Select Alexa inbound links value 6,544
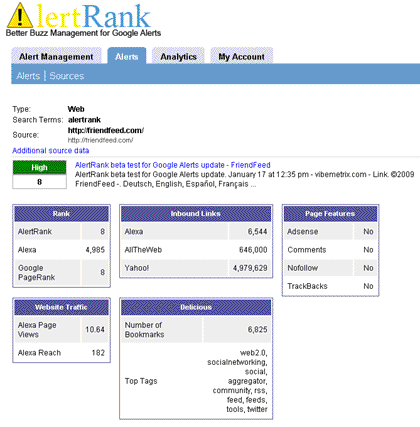 point(257,231)
